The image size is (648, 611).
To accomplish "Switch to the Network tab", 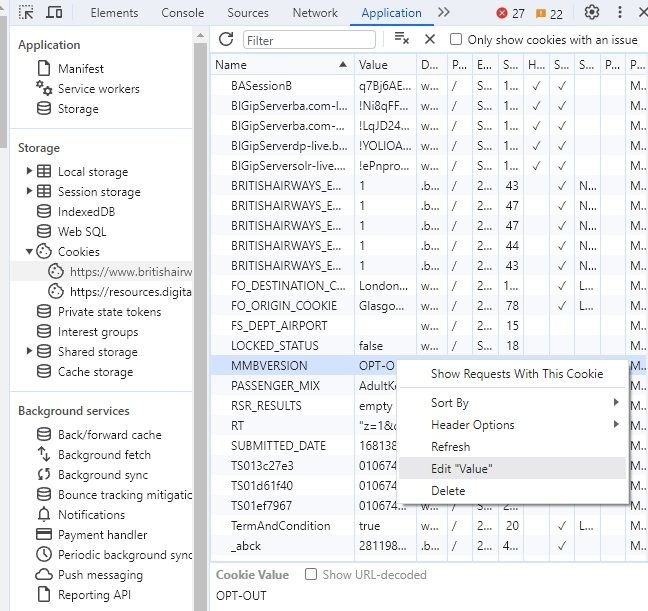I will pos(315,13).
